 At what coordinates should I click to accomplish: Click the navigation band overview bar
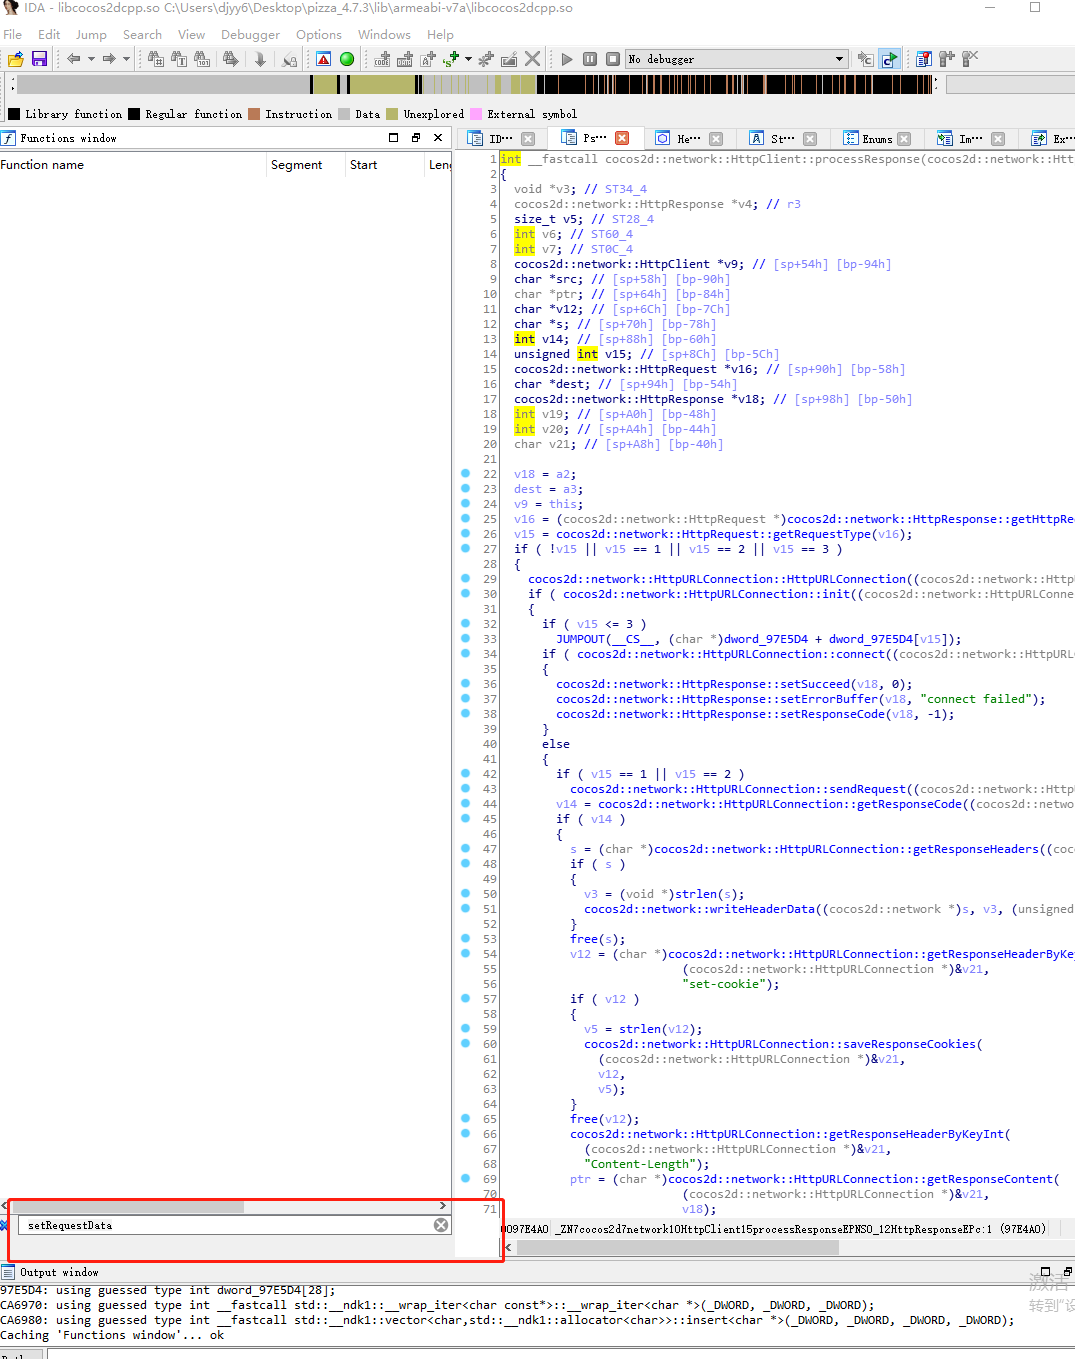475,85
